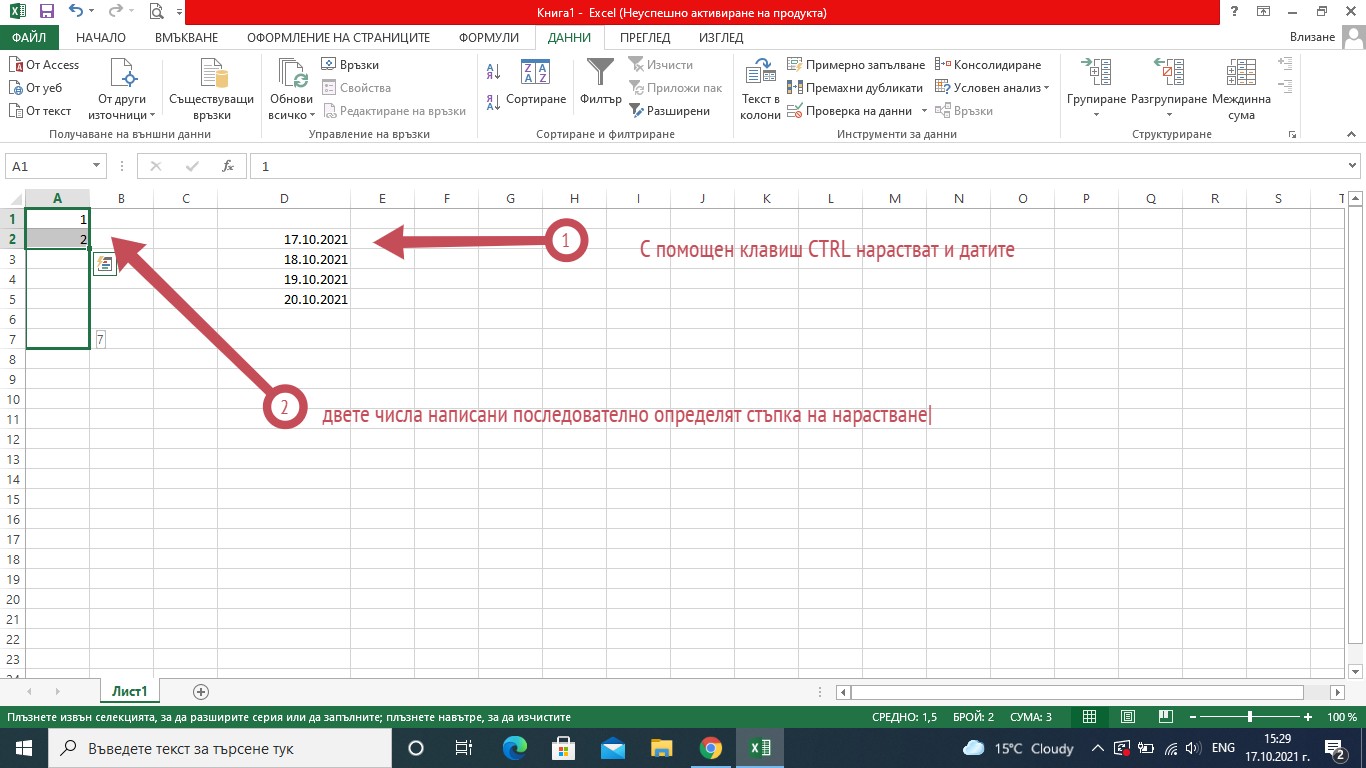Open Google Chrome from taskbar
The image size is (1366, 768).
click(711, 747)
